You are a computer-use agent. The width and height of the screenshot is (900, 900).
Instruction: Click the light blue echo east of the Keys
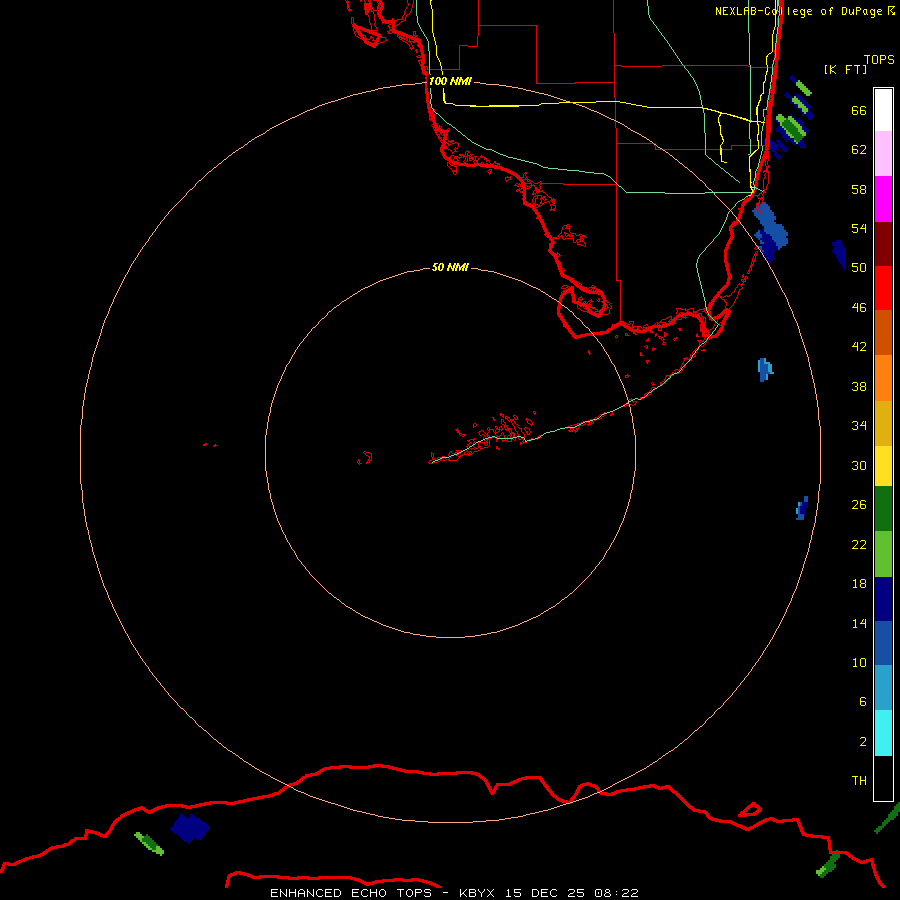tap(765, 369)
